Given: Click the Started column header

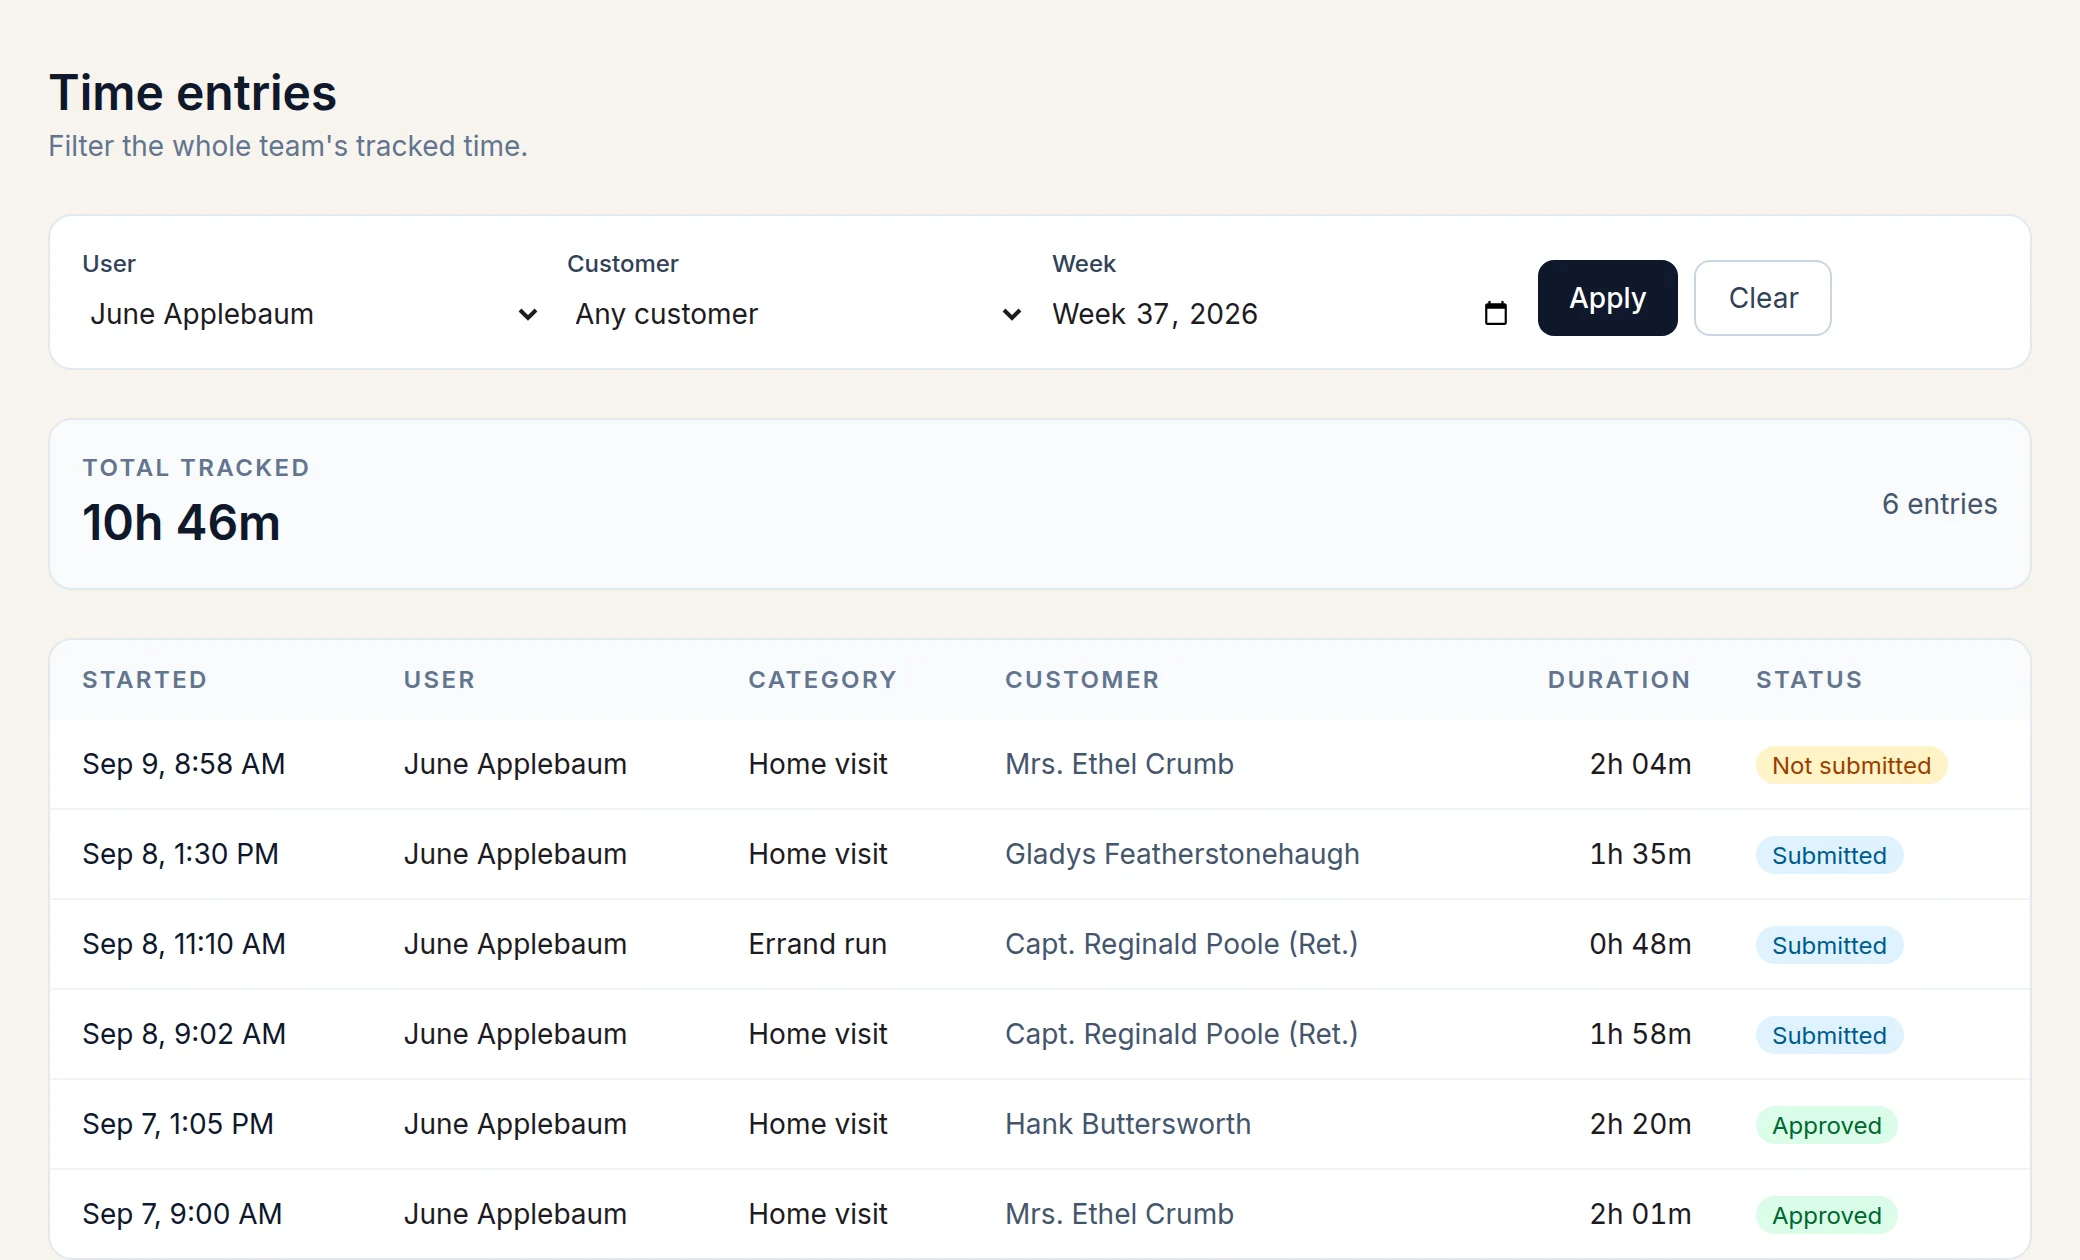Looking at the screenshot, I should 145,680.
